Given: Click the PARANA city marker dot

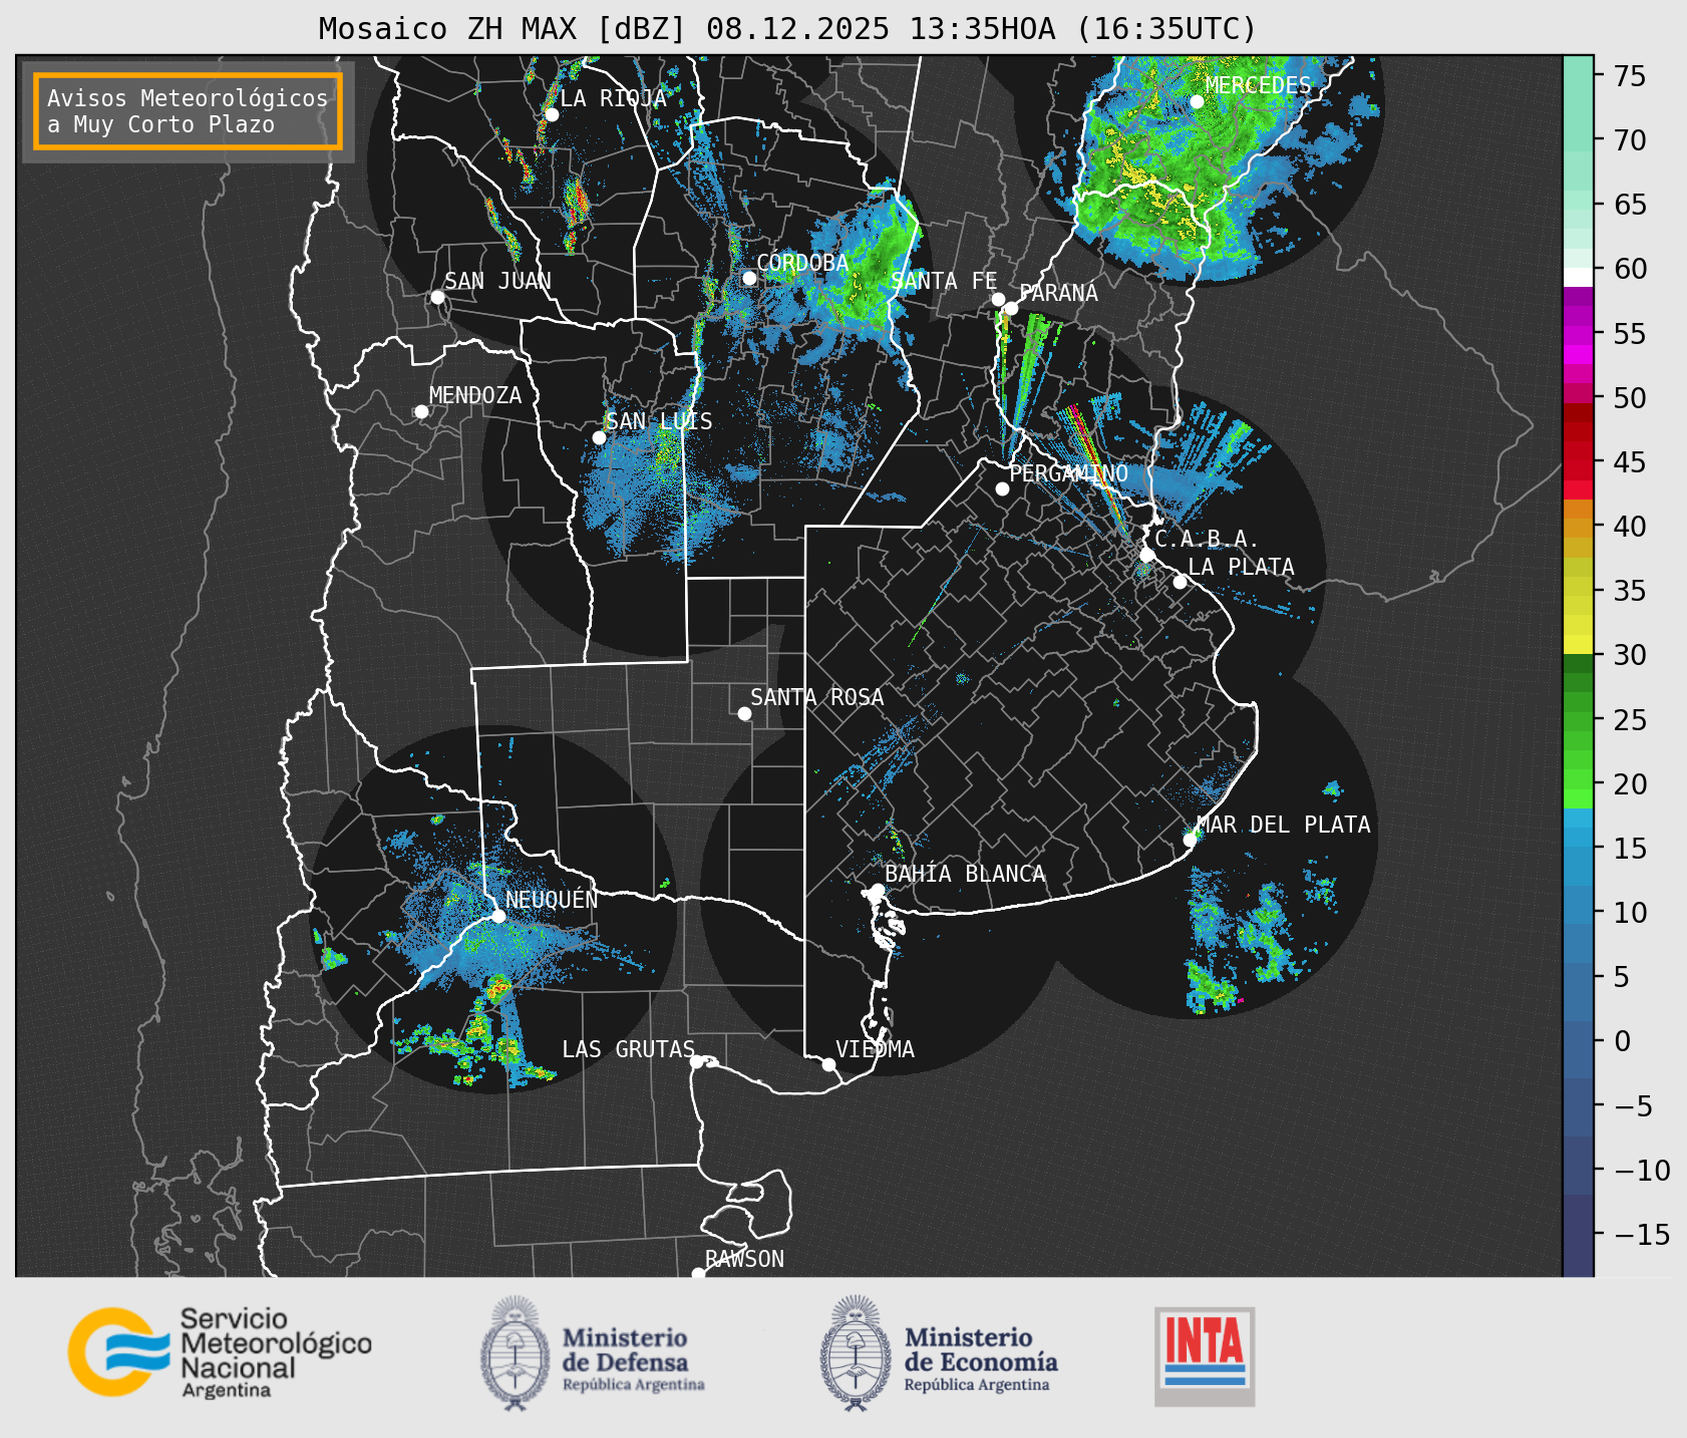Looking at the screenshot, I should pos(1011,308).
